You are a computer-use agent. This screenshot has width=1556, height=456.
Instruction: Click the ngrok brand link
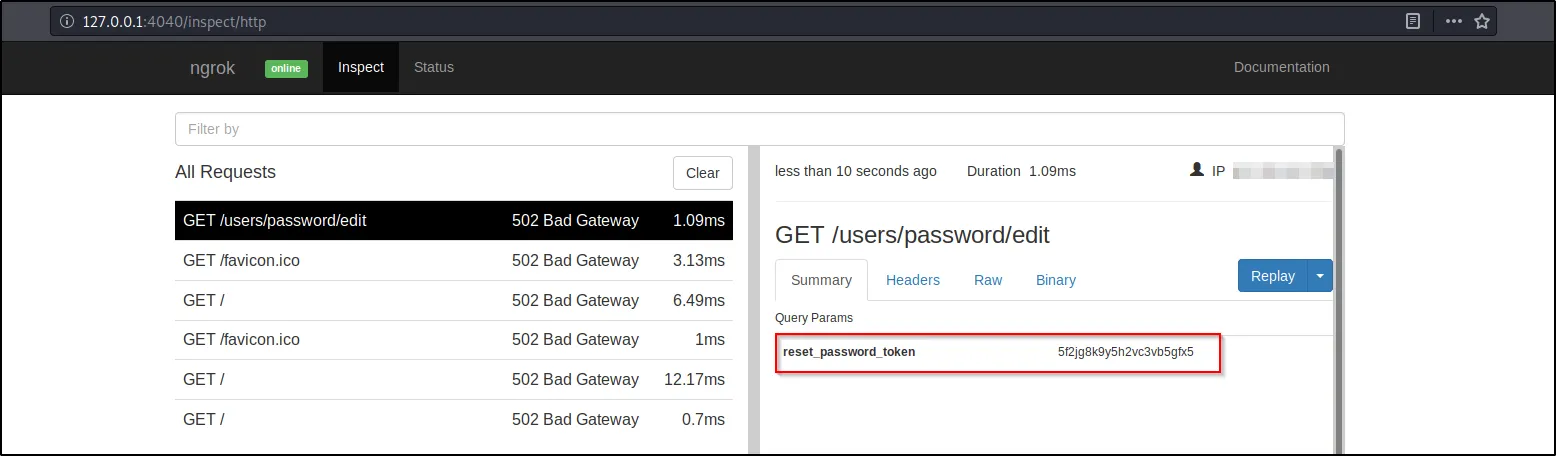pos(212,68)
